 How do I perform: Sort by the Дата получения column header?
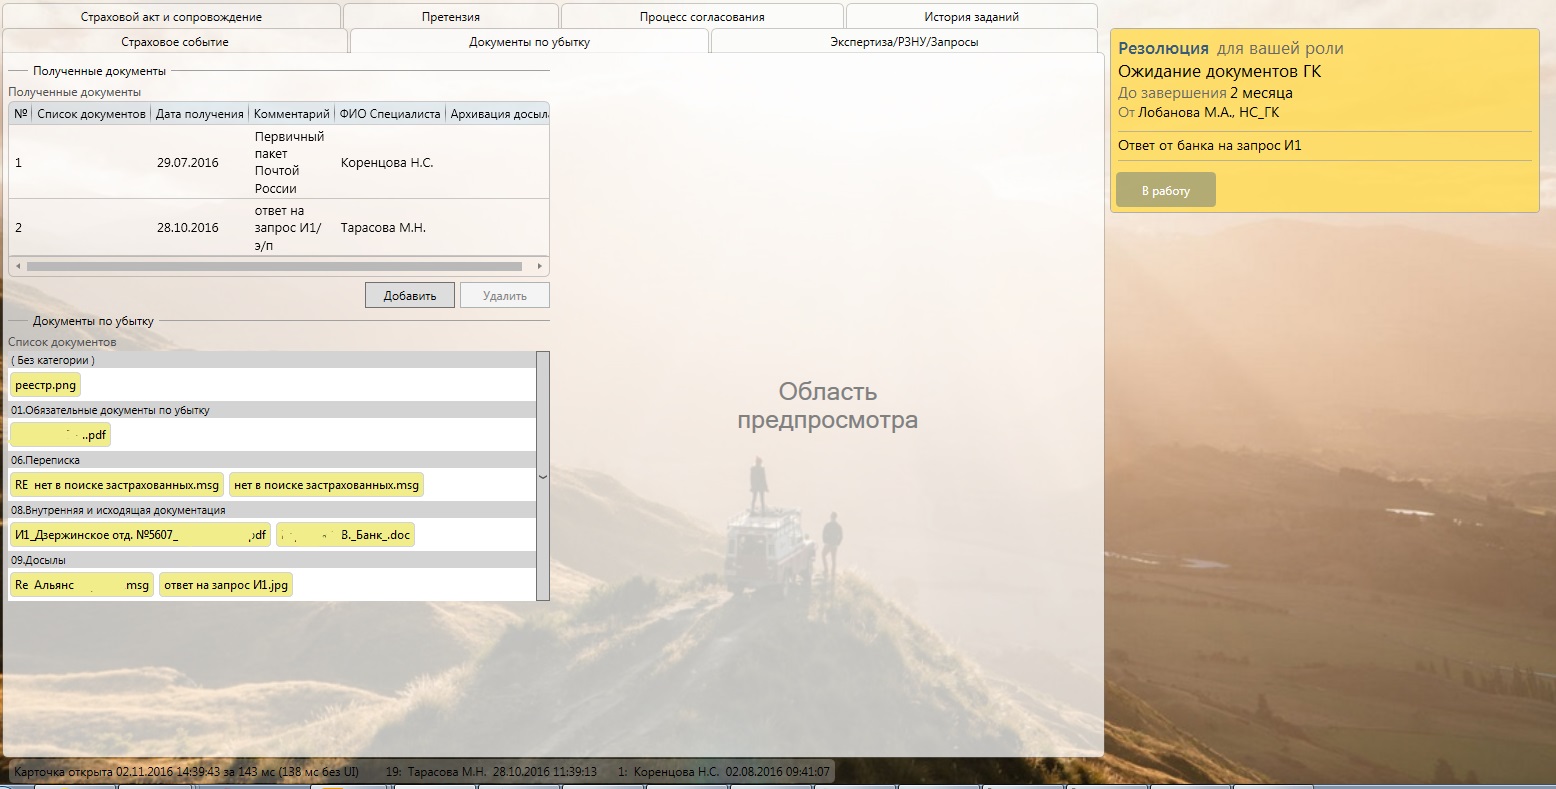click(199, 114)
